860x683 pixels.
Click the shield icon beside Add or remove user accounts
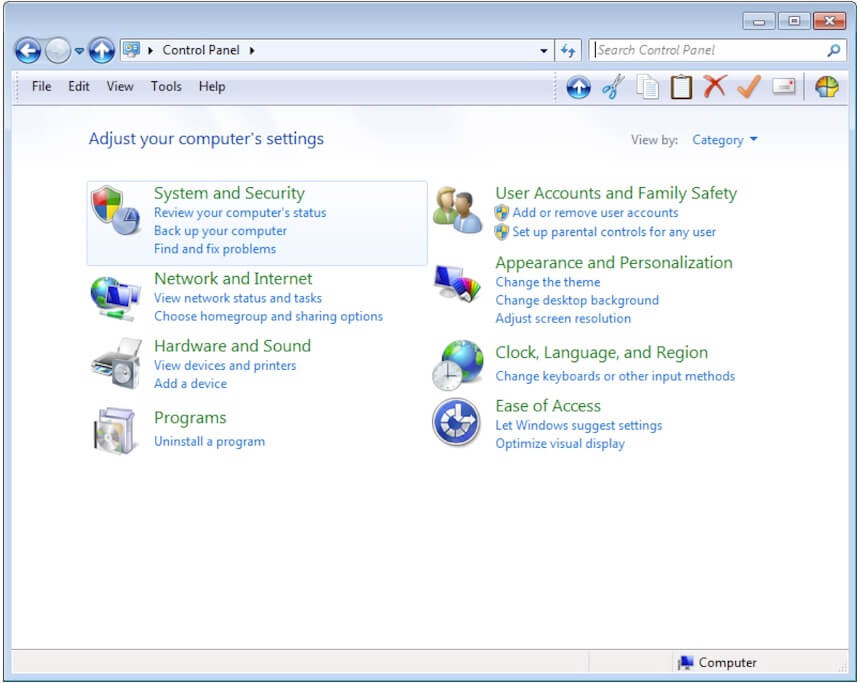click(501, 213)
